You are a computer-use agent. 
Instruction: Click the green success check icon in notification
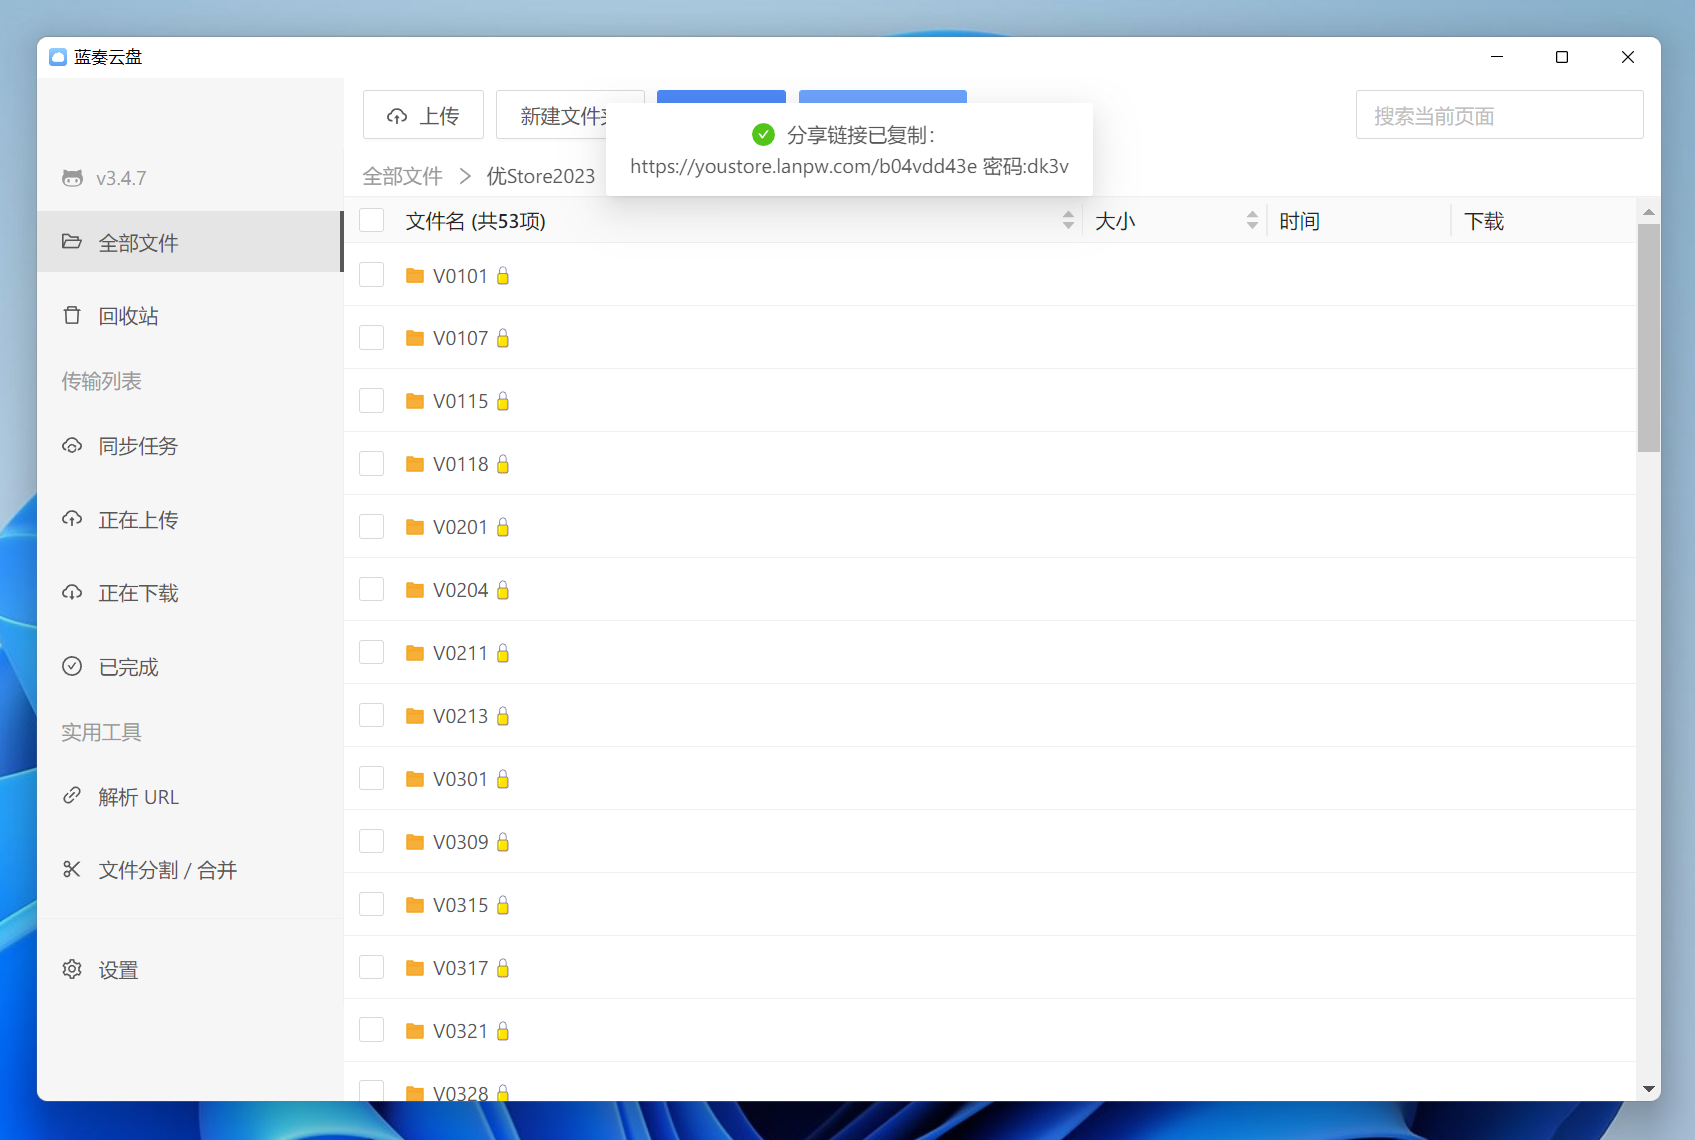[763, 134]
